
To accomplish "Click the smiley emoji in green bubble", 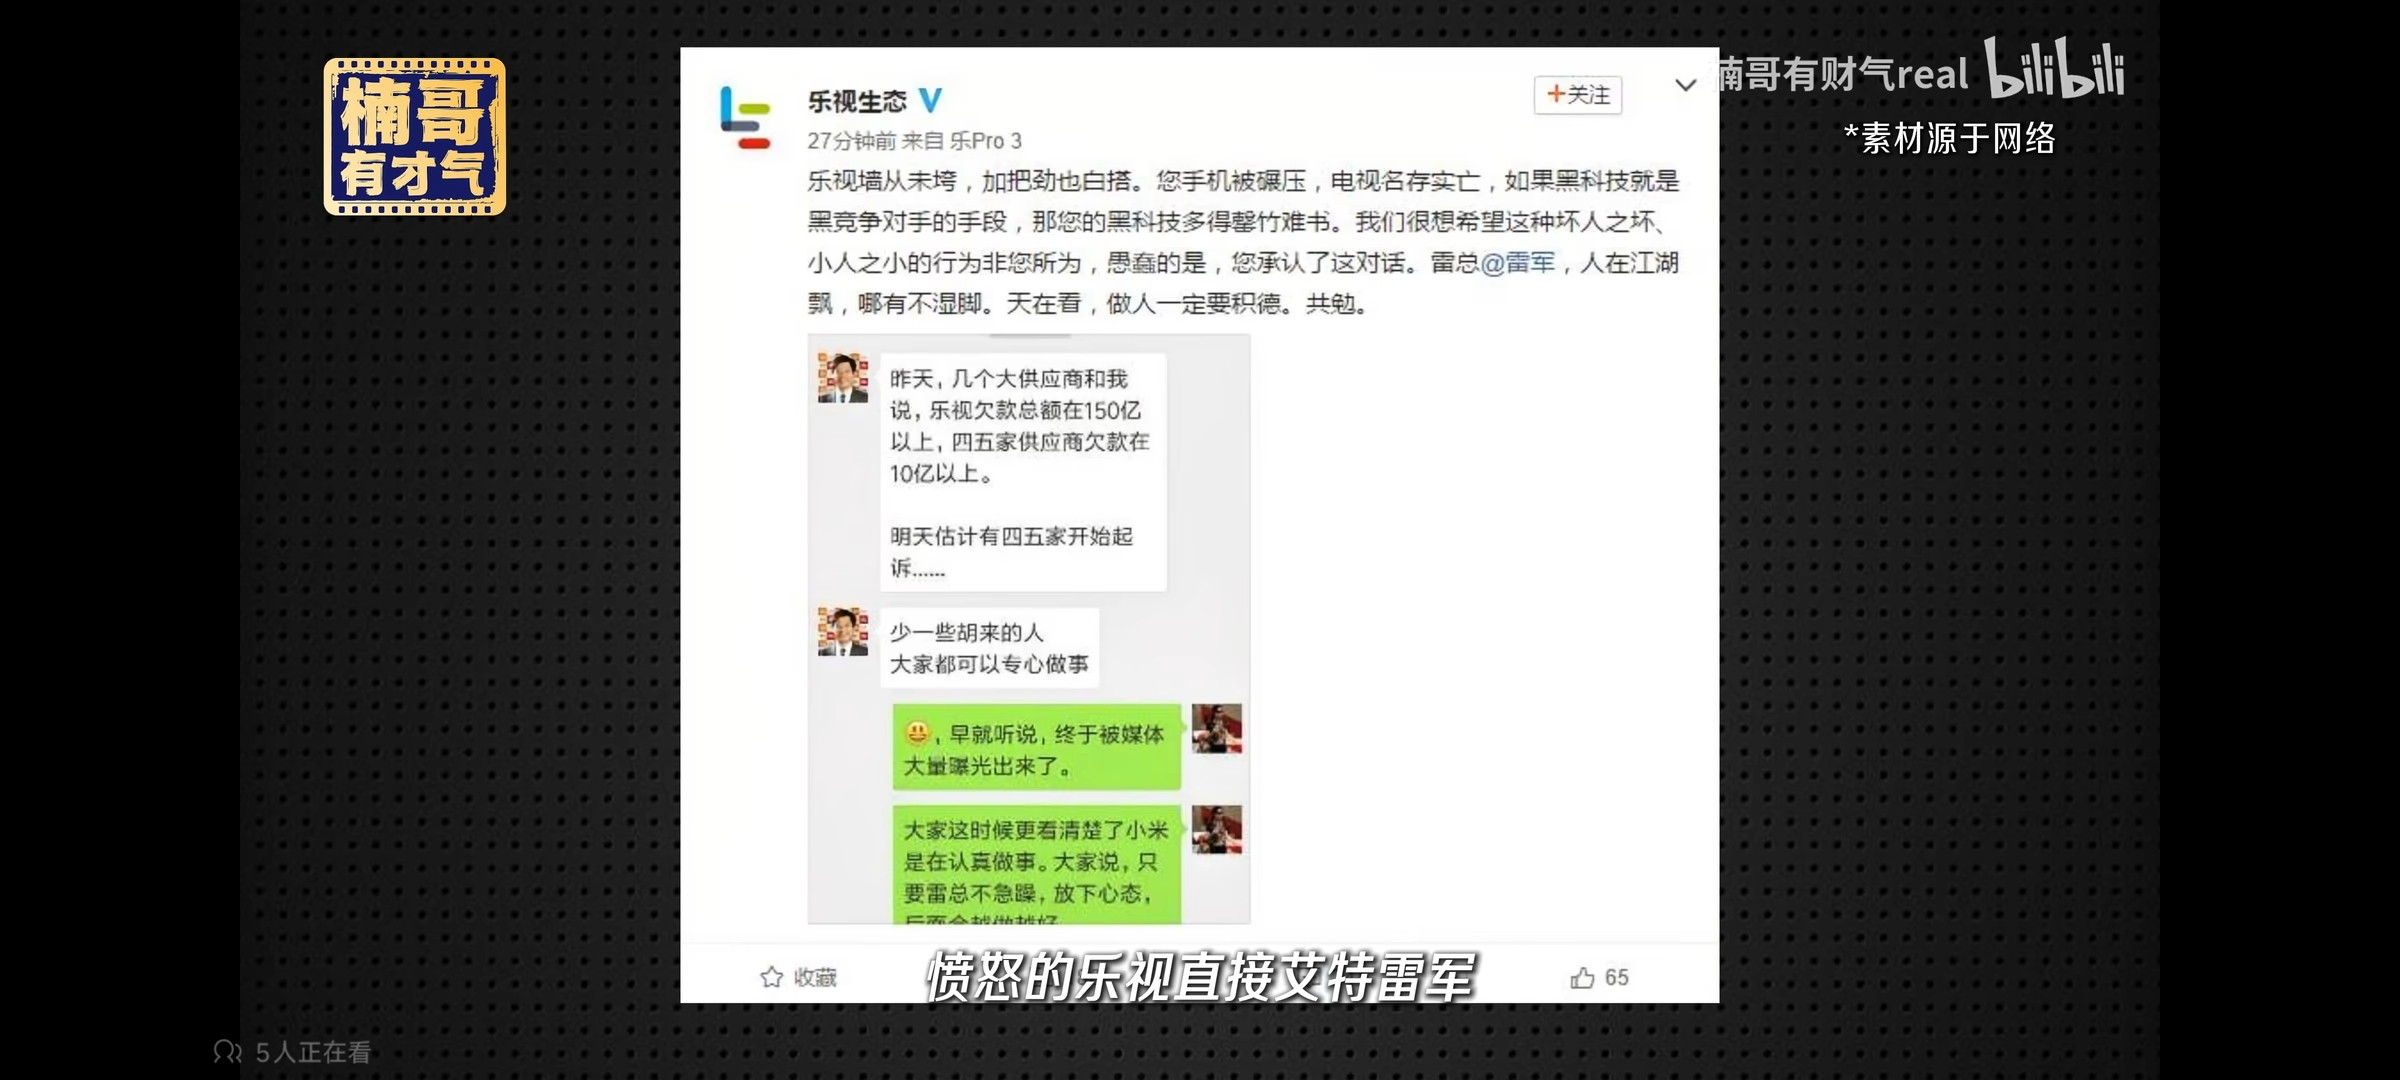I will tap(917, 733).
